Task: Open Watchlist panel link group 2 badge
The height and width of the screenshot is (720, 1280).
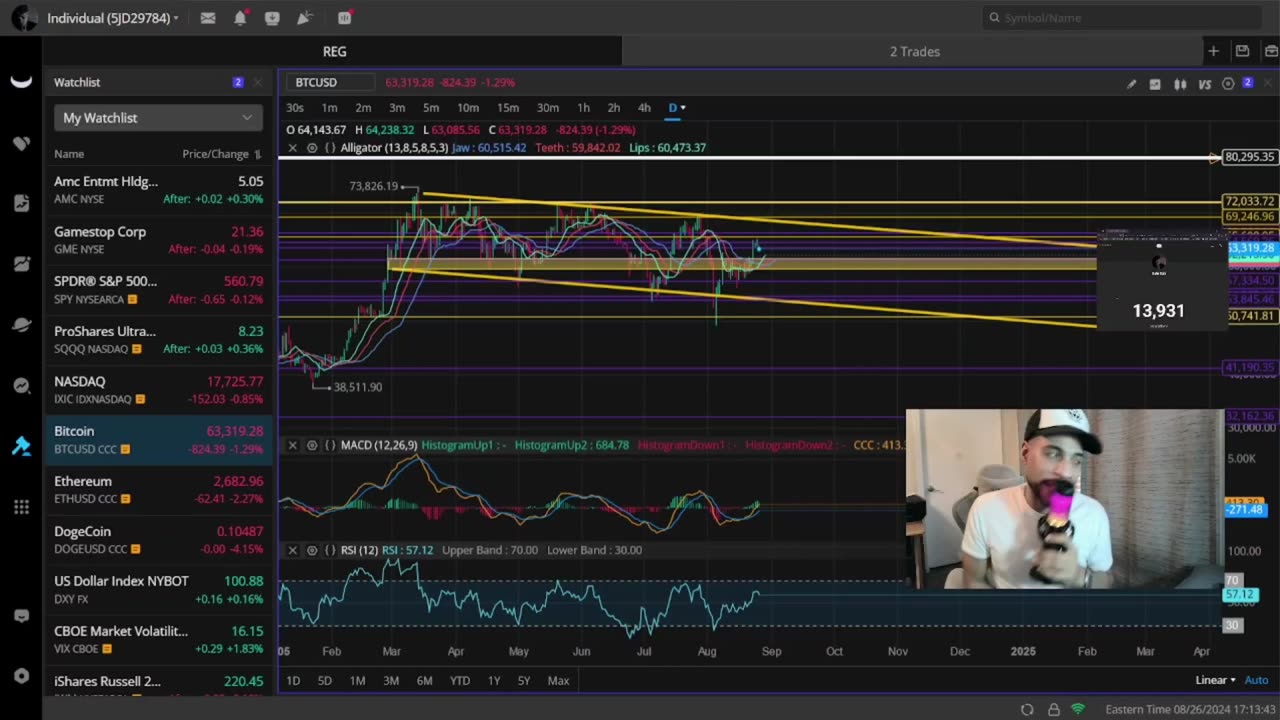Action: click(238, 82)
